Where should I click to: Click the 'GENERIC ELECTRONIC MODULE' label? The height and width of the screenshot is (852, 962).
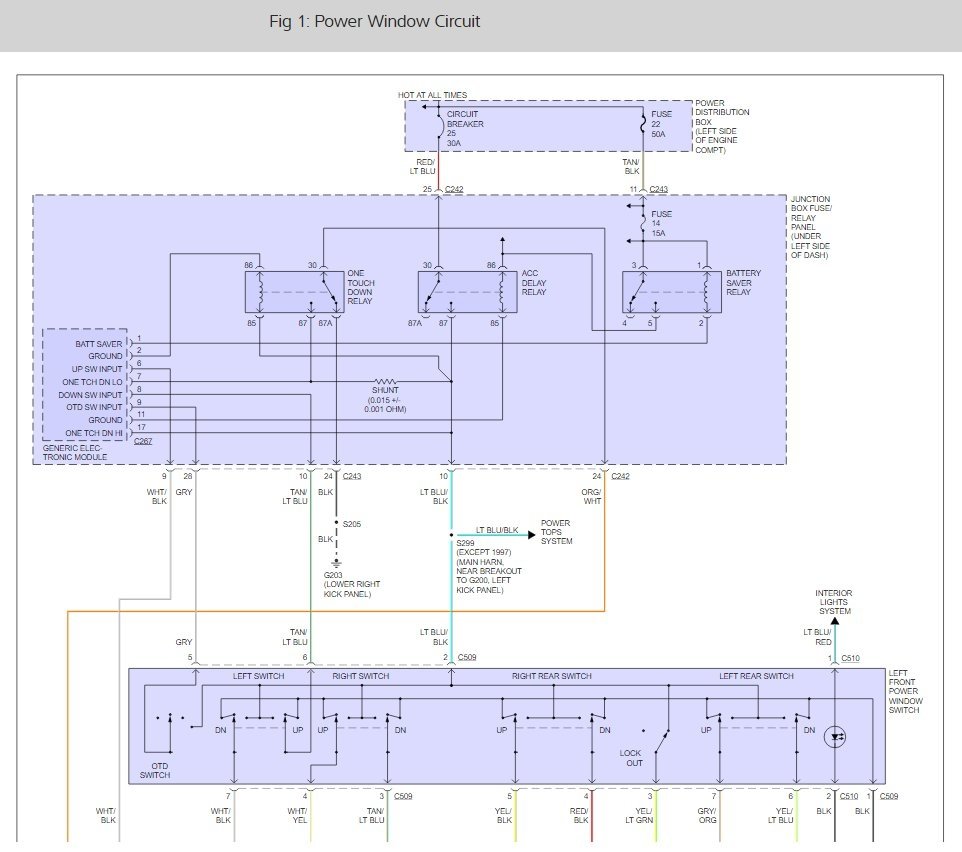coord(75,453)
